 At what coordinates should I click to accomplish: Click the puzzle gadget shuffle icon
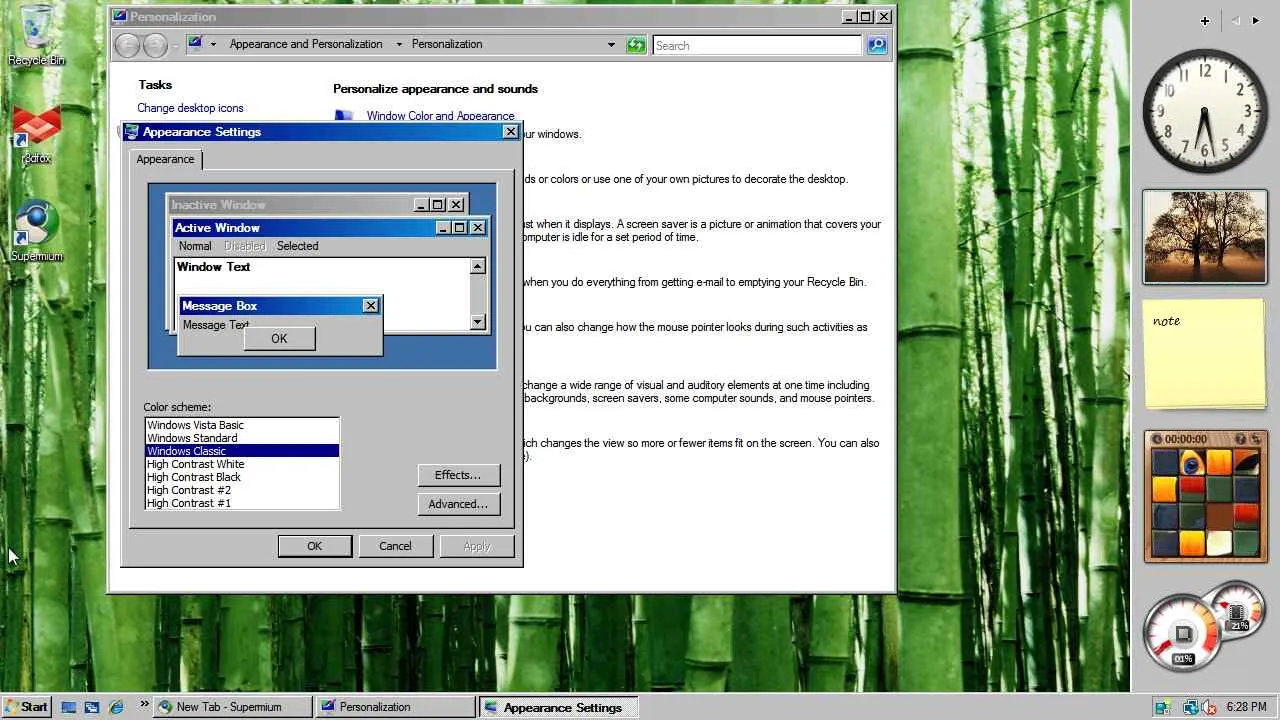coord(1257,439)
